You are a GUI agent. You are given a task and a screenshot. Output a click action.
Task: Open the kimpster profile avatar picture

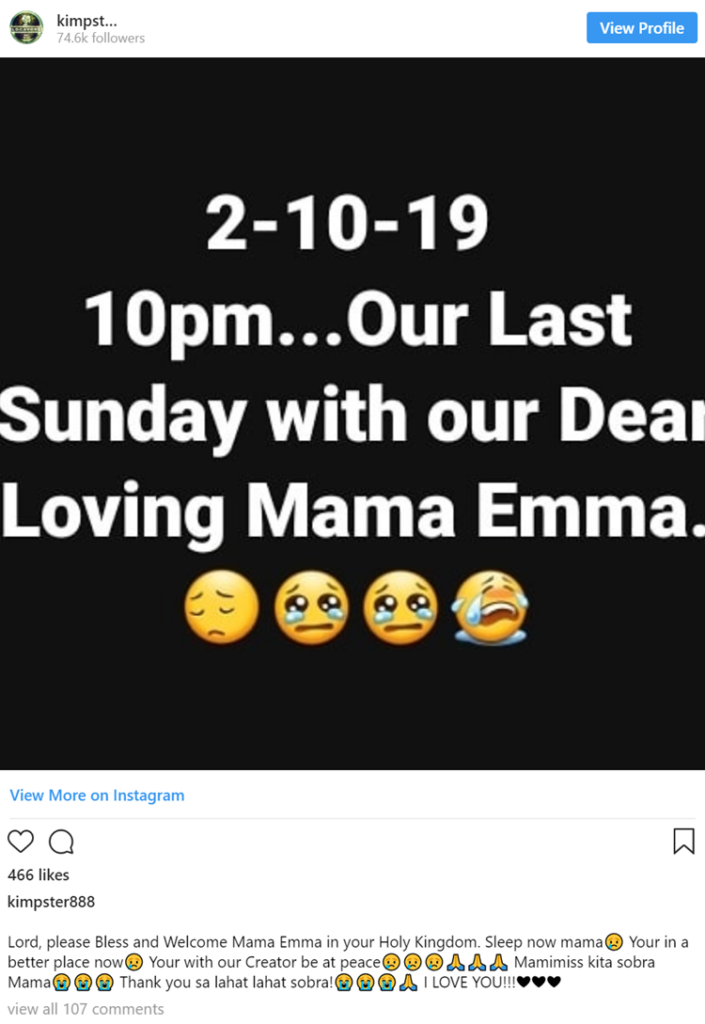click(27, 28)
